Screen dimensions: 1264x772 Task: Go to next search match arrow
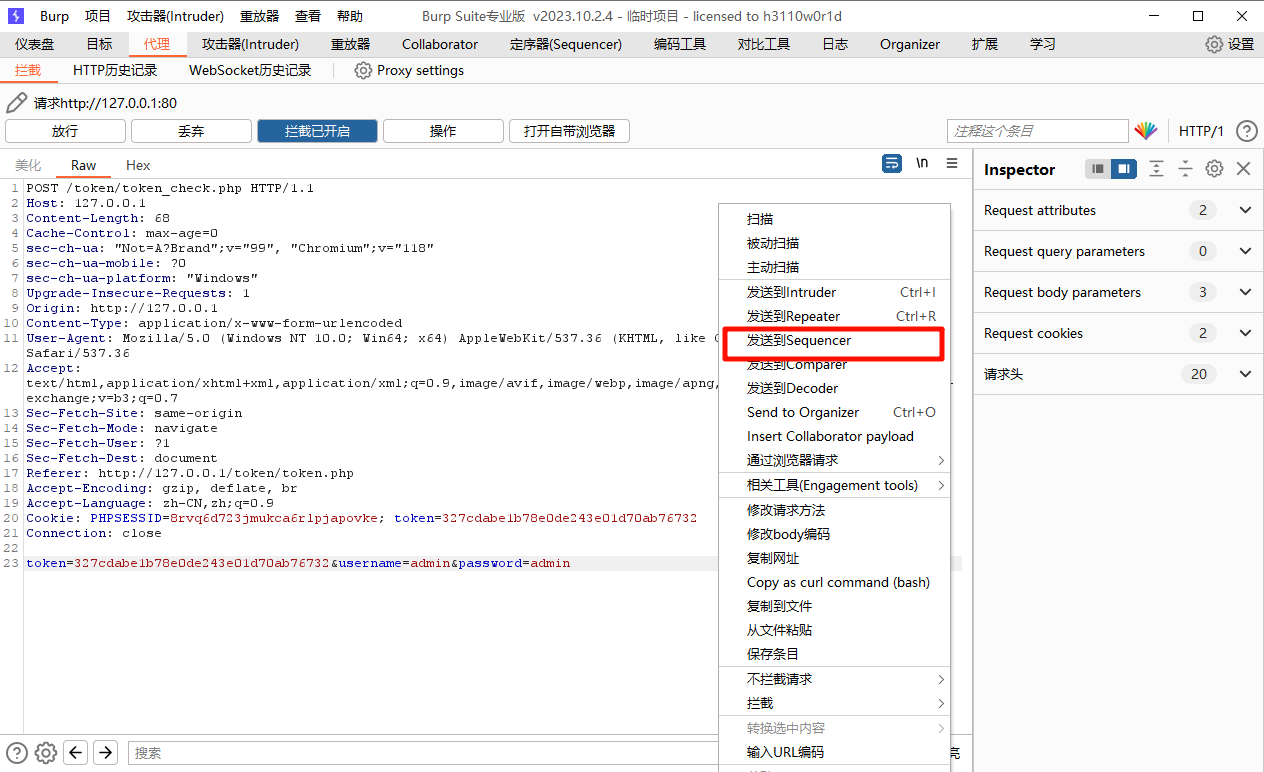click(106, 753)
